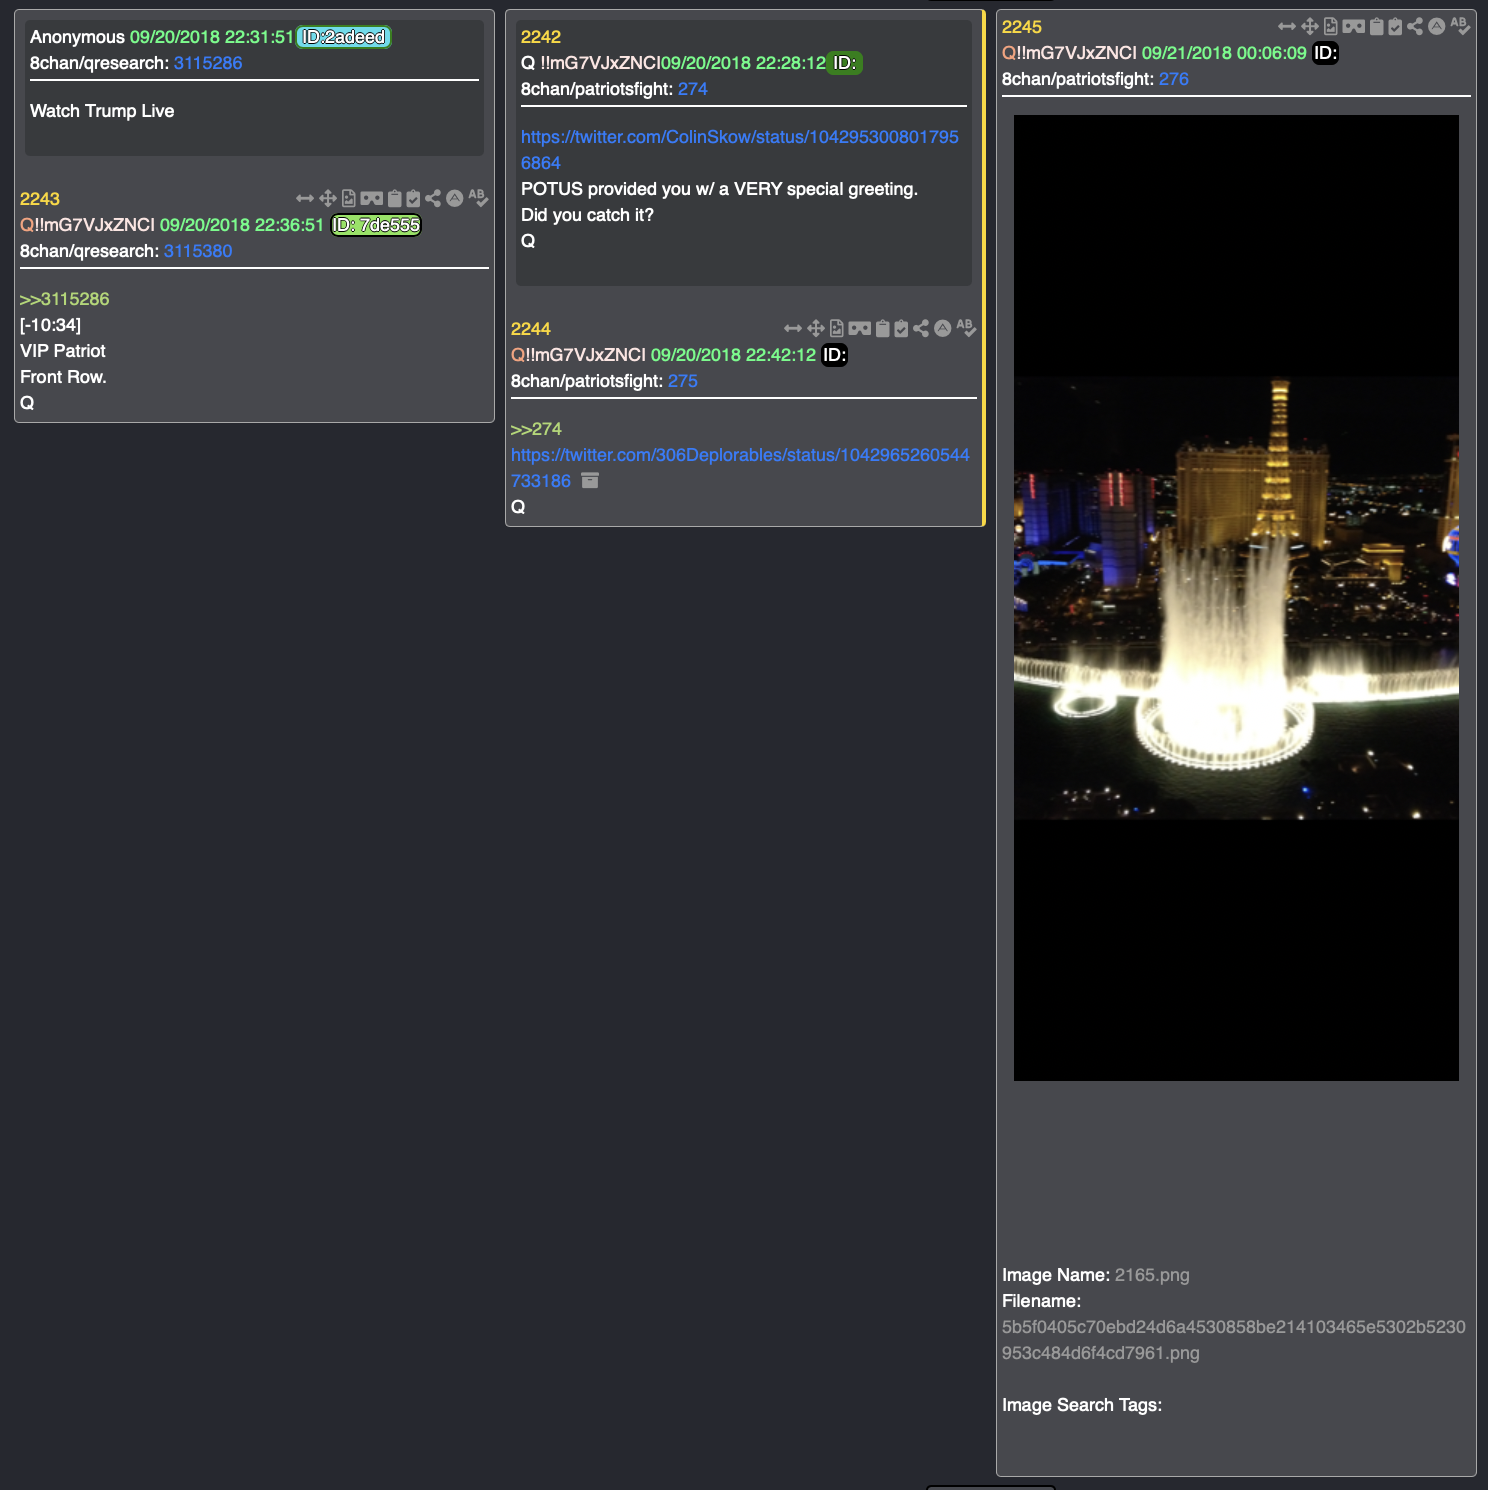
Task: Click the image file icon on post 2244
Action: [837, 329]
